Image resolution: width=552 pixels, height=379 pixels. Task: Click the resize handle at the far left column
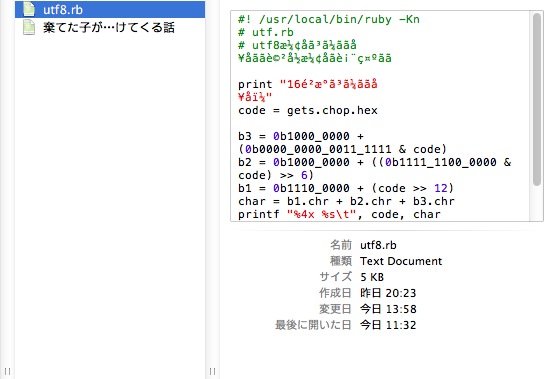(x=7, y=371)
